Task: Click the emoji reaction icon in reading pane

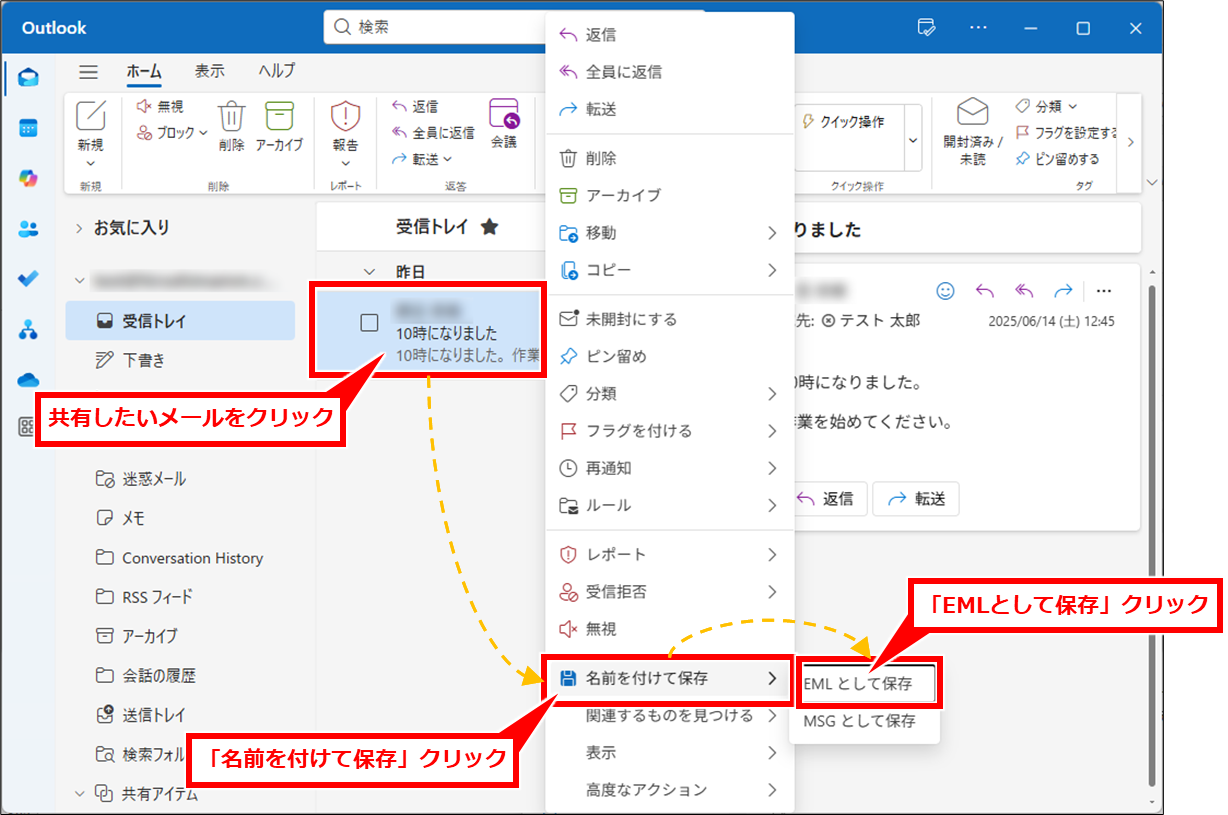Action: [945, 291]
